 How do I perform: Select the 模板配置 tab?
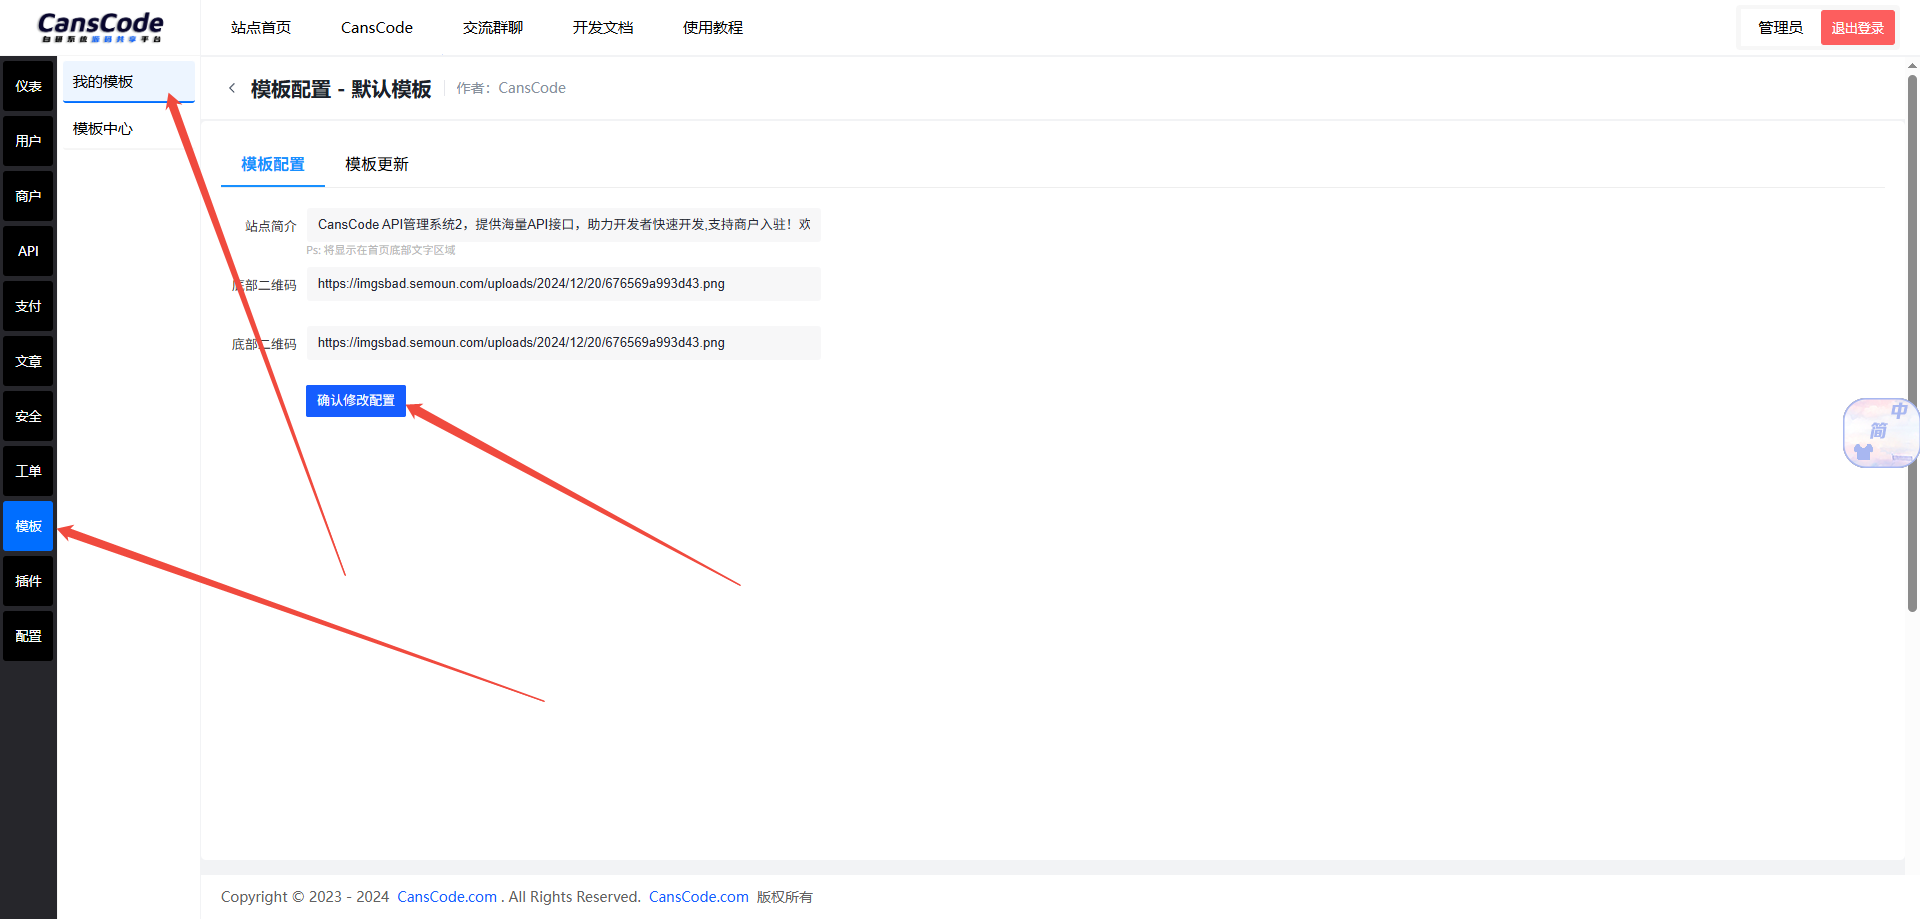pyautogui.click(x=272, y=164)
